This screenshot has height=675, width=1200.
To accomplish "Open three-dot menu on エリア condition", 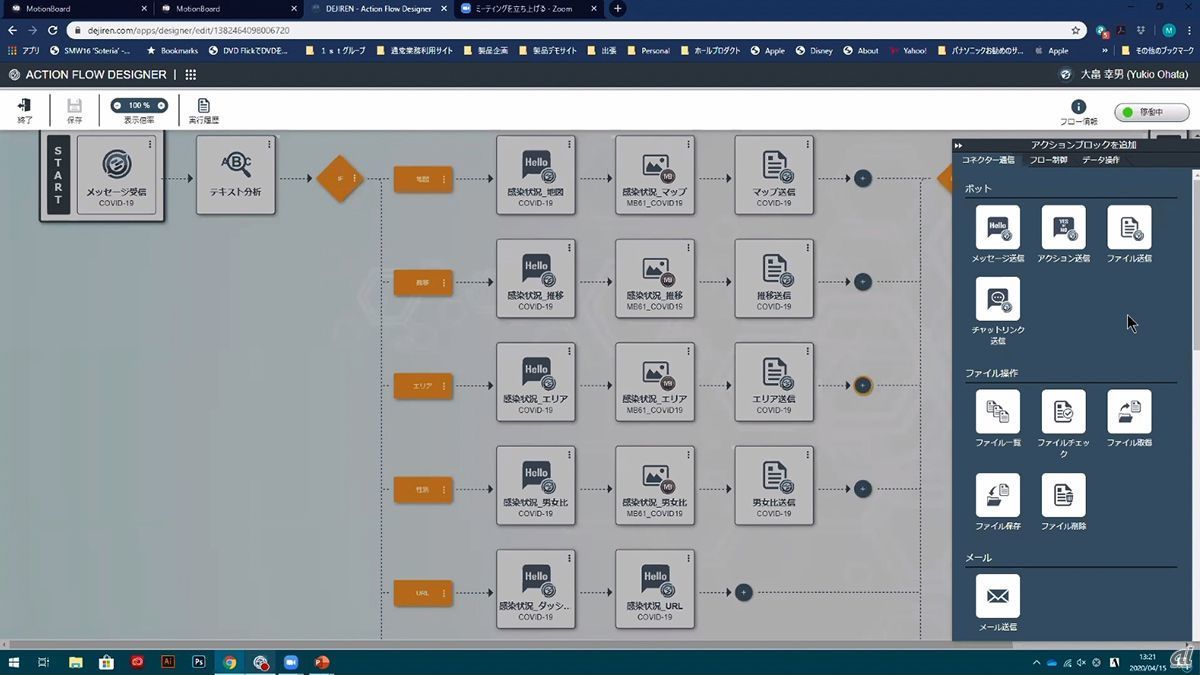I will pyautogui.click(x=444, y=386).
